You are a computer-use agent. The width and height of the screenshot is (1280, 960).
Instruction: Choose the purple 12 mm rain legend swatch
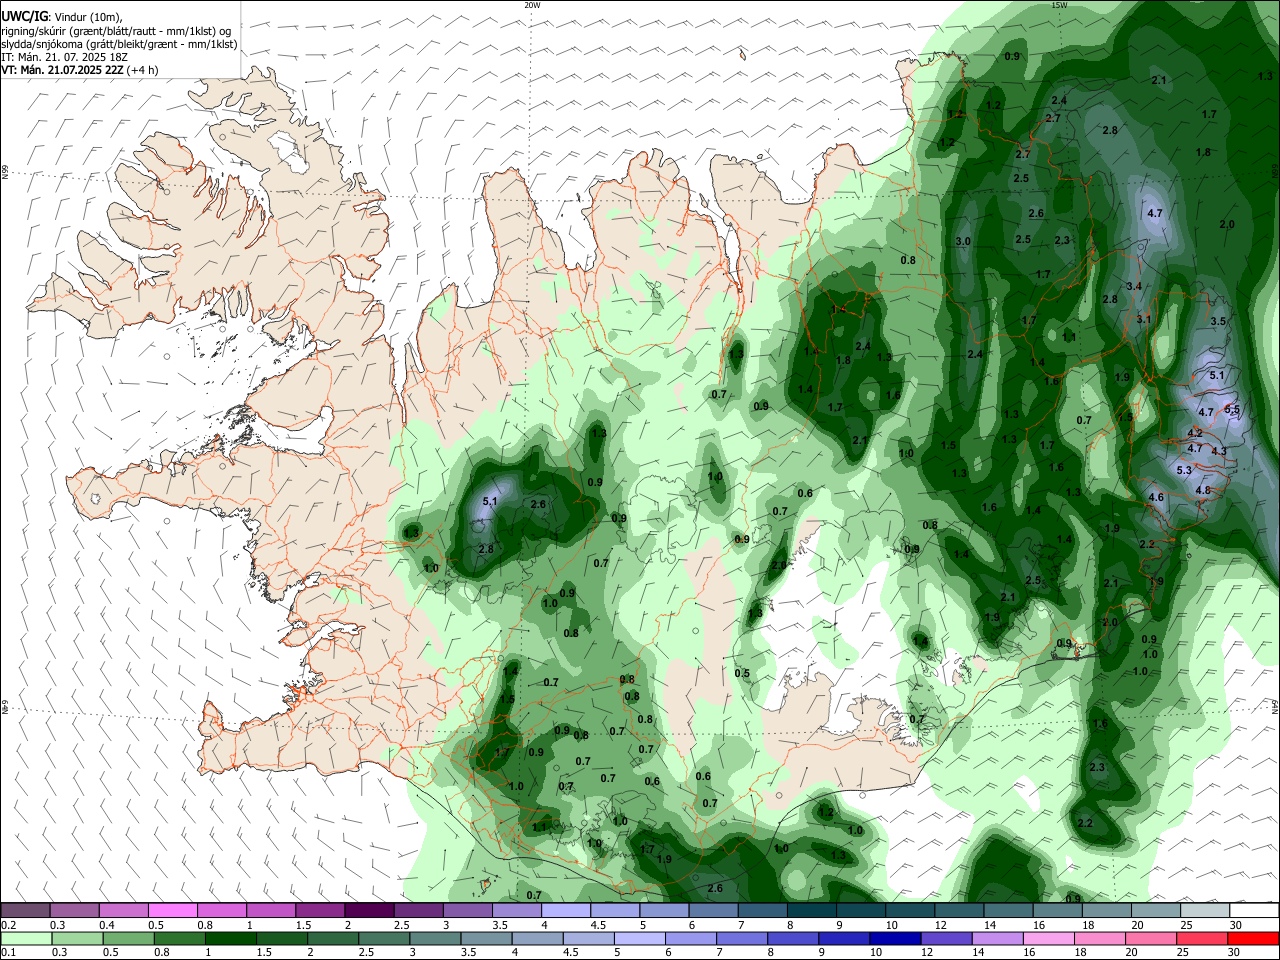945,938
